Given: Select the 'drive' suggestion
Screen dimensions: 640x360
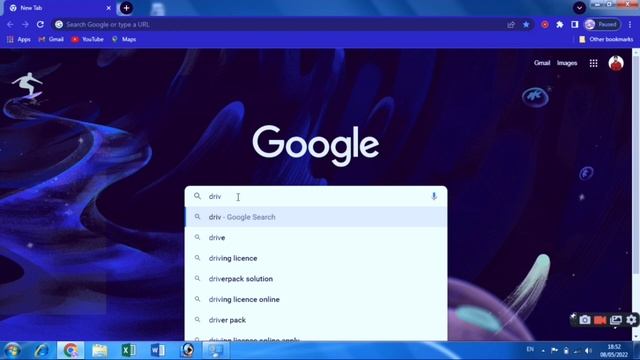Looking at the screenshot, I should [x=316, y=238].
